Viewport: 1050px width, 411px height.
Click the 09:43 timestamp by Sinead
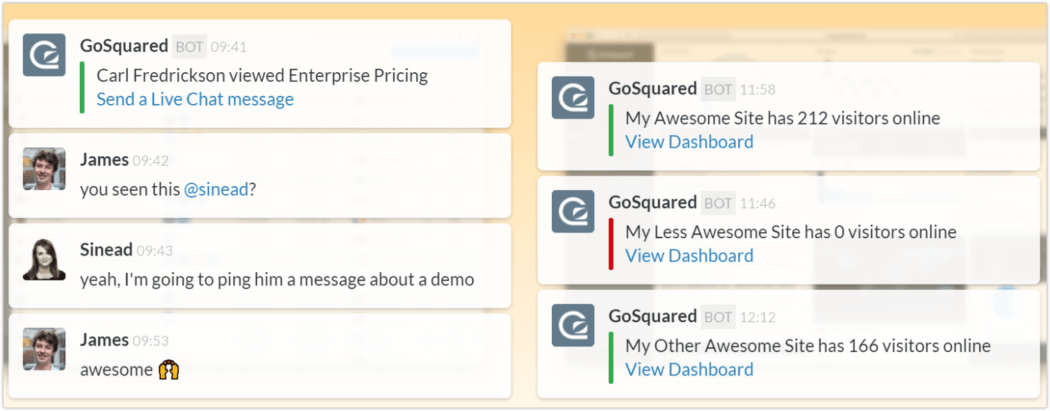pos(155,251)
